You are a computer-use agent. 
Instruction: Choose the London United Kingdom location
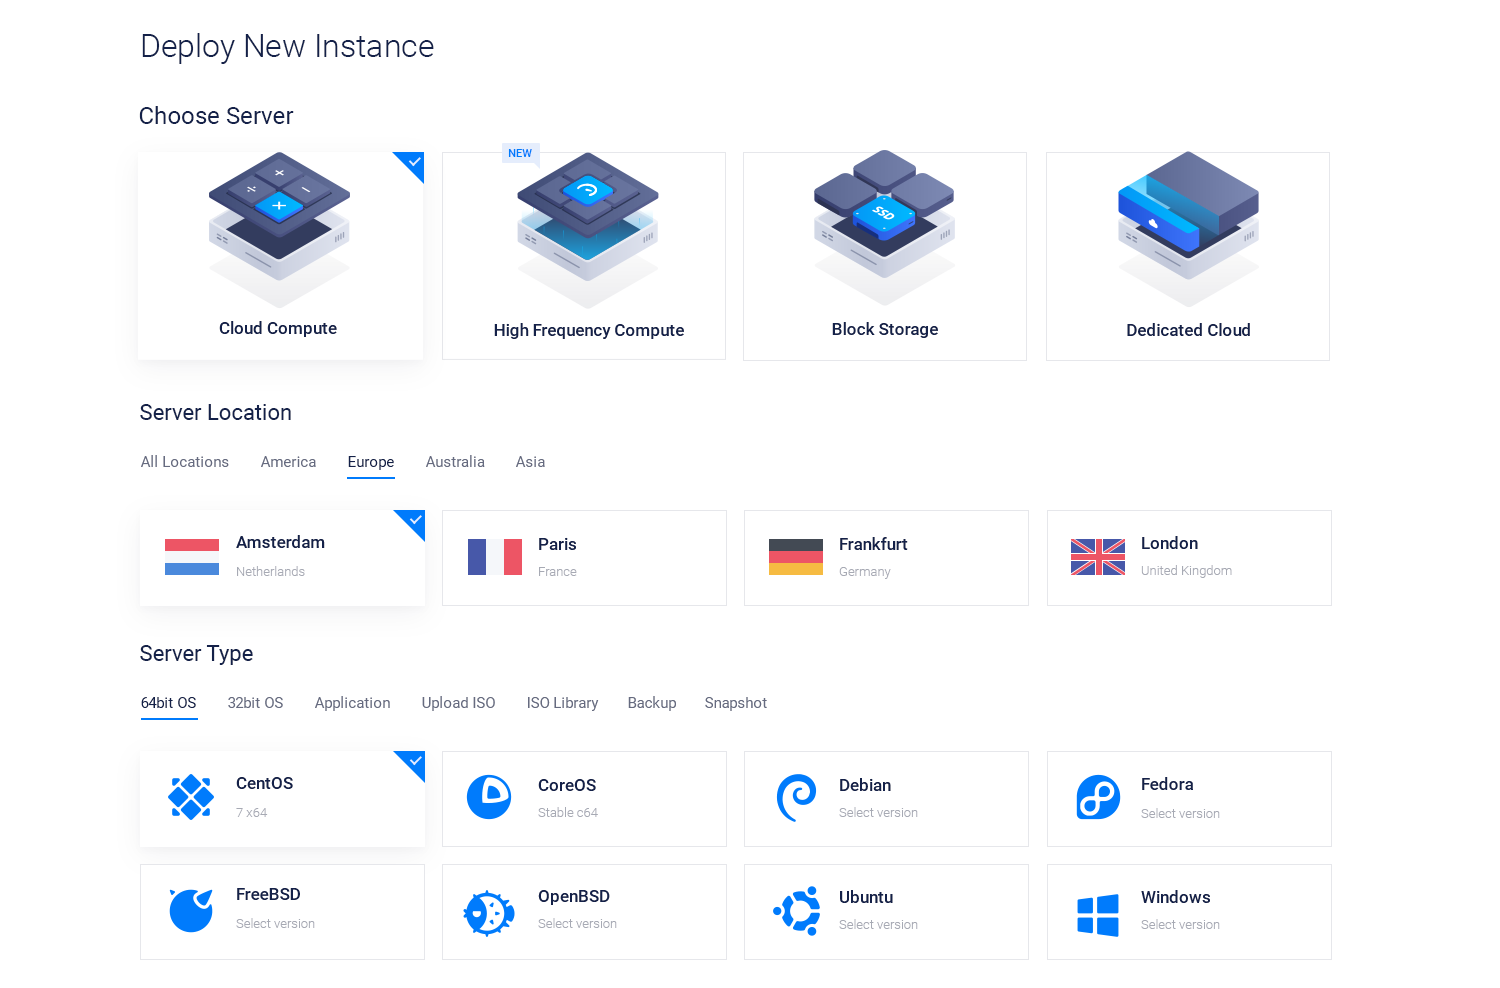click(1189, 558)
